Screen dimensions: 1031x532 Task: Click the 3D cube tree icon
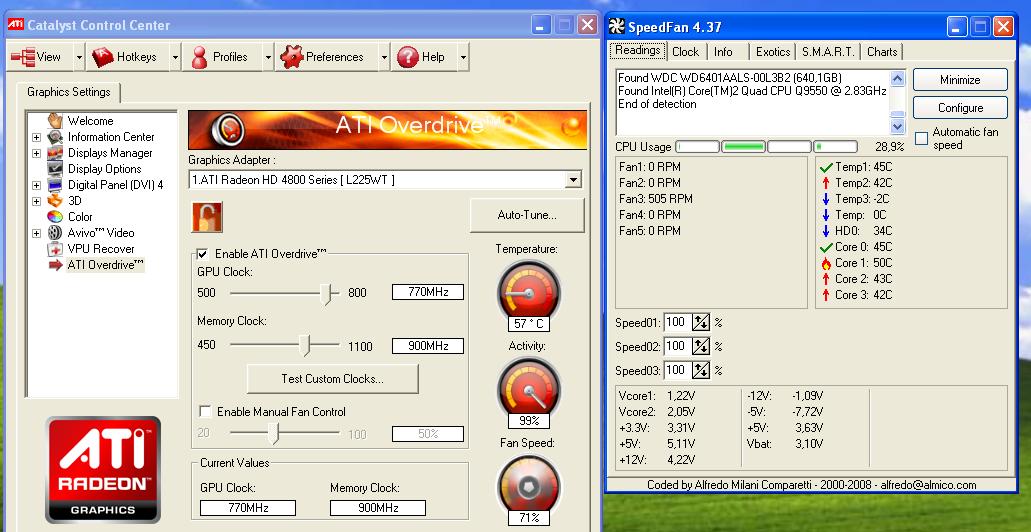(x=55, y=201)
